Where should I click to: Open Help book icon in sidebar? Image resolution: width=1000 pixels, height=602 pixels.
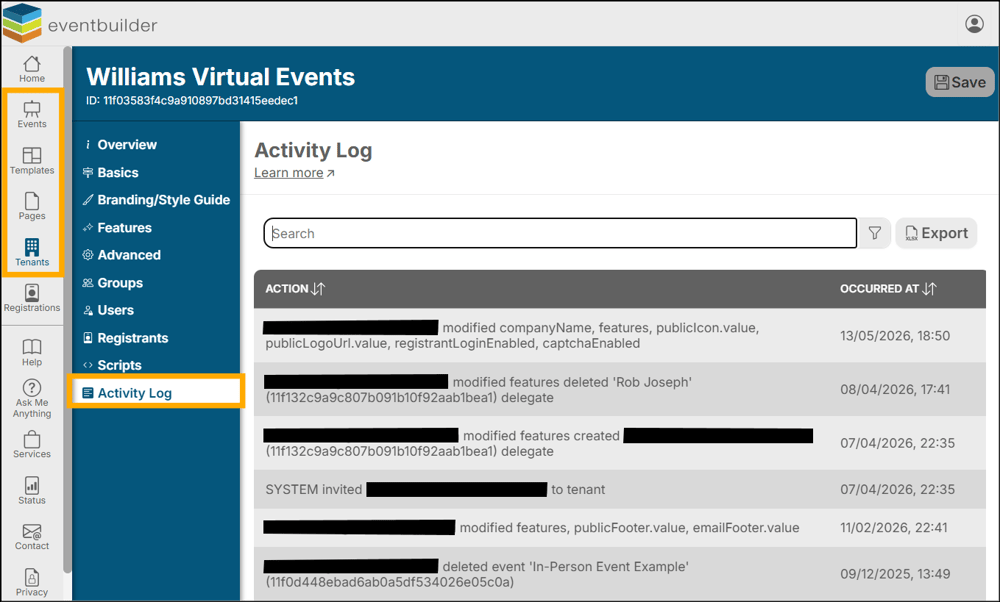coord(31,353)
